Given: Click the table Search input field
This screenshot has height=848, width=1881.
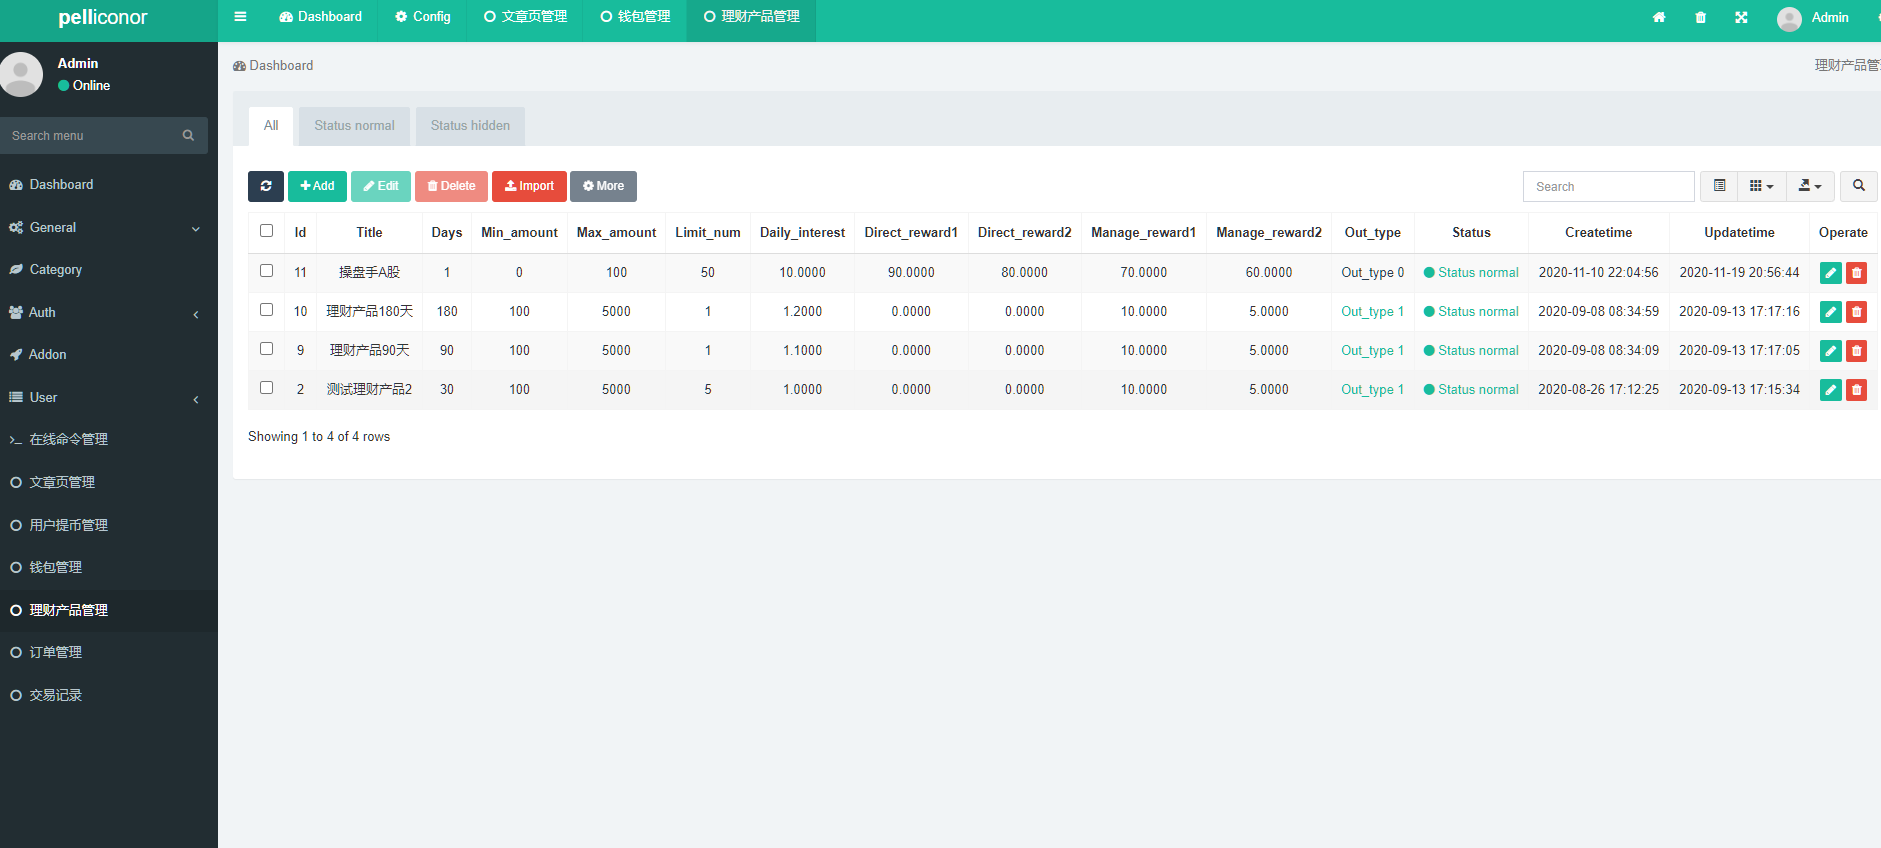Looking at the screenshot, I should pyautogui.click(x=1607, y=187).
